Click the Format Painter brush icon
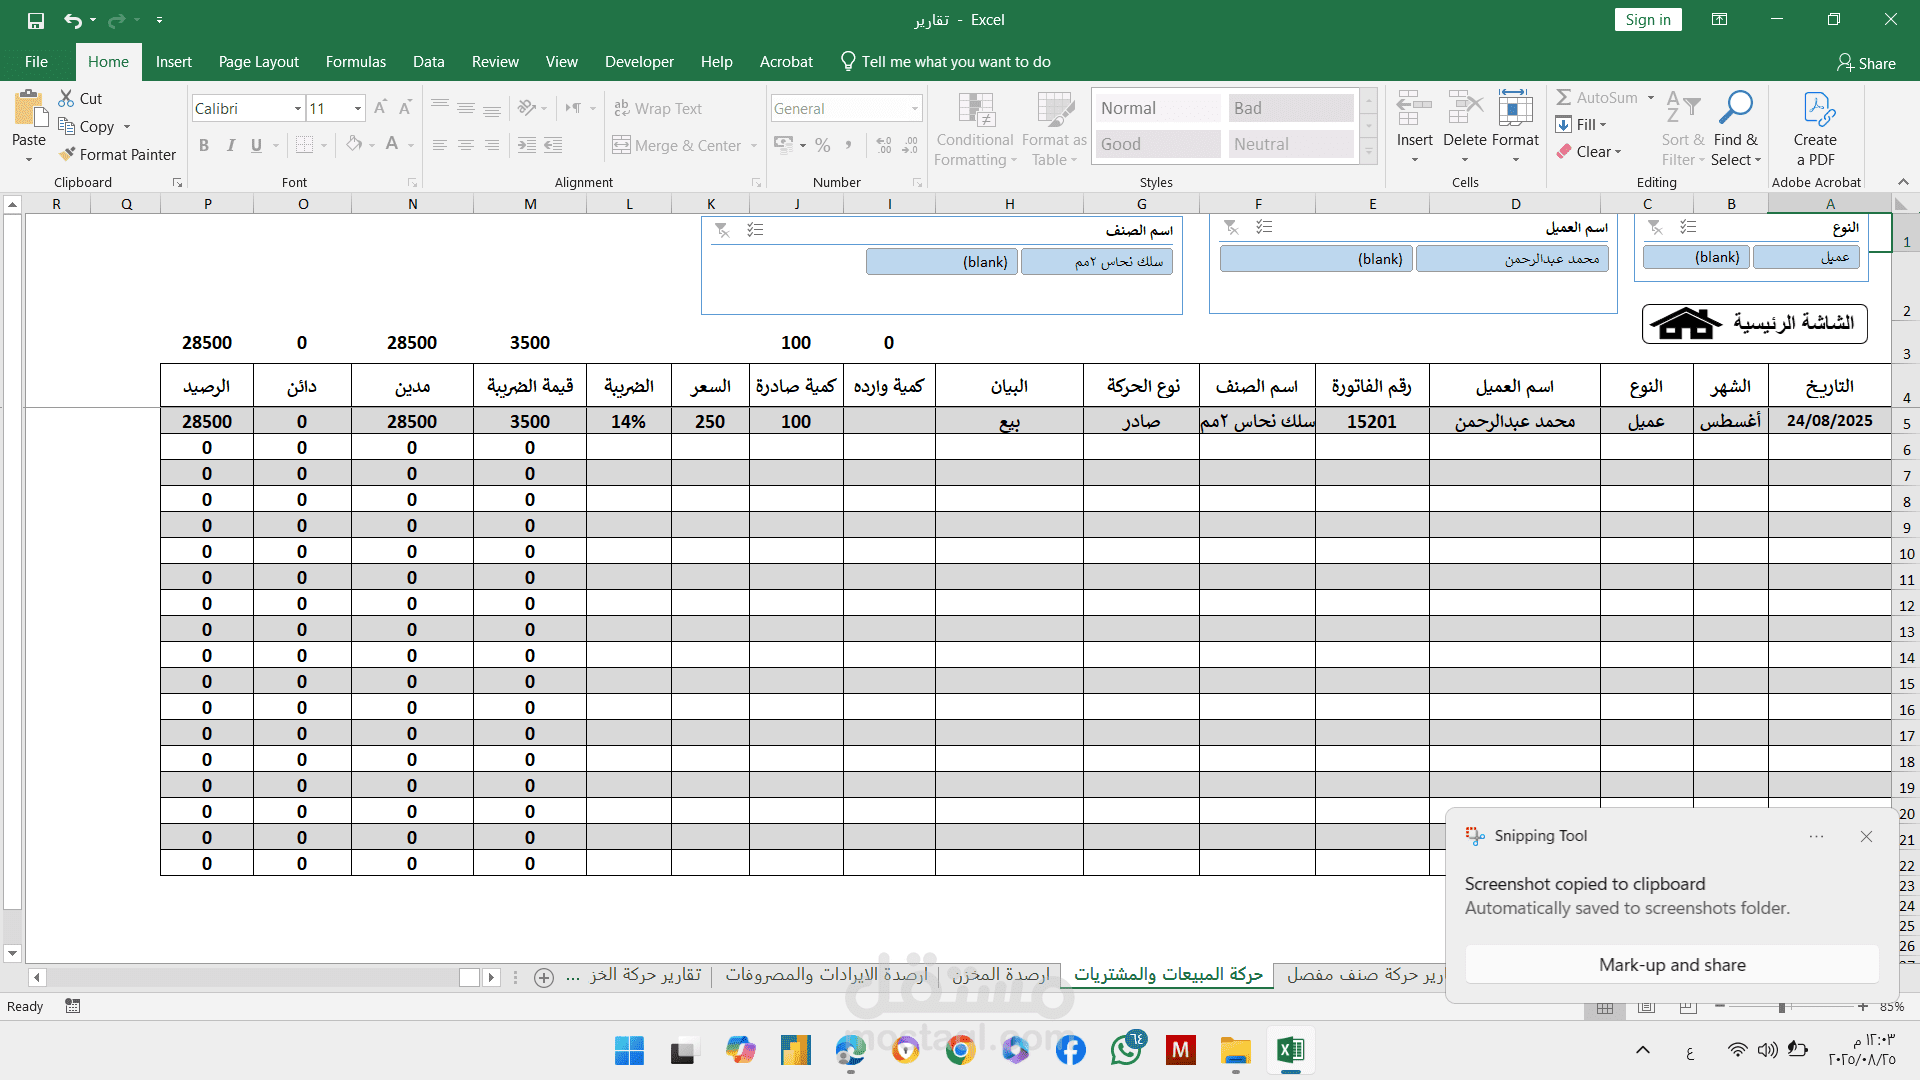 (67, 154)
